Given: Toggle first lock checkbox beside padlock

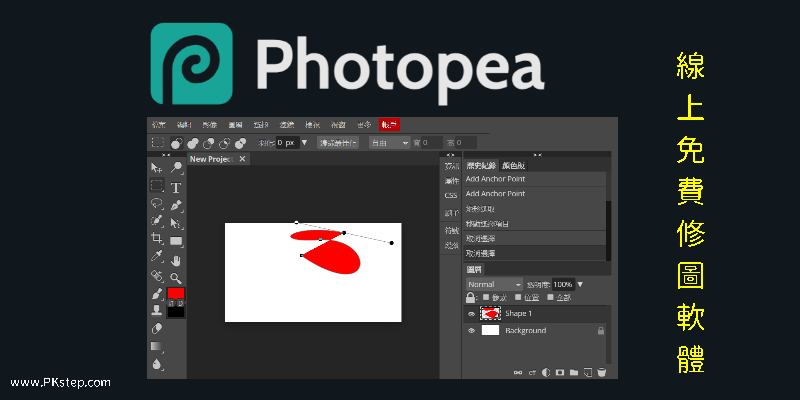Looking at the screenshot, I should click(x=486, y=297).
